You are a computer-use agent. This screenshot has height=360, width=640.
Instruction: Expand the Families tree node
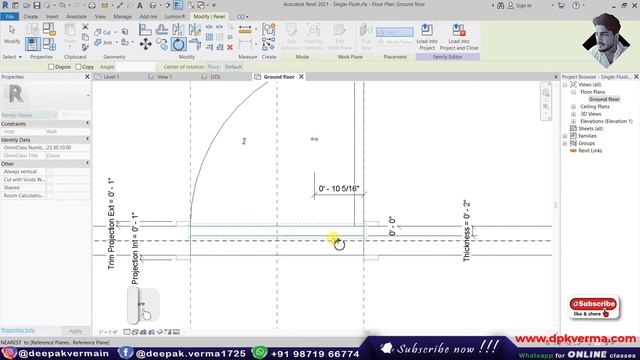565,136
